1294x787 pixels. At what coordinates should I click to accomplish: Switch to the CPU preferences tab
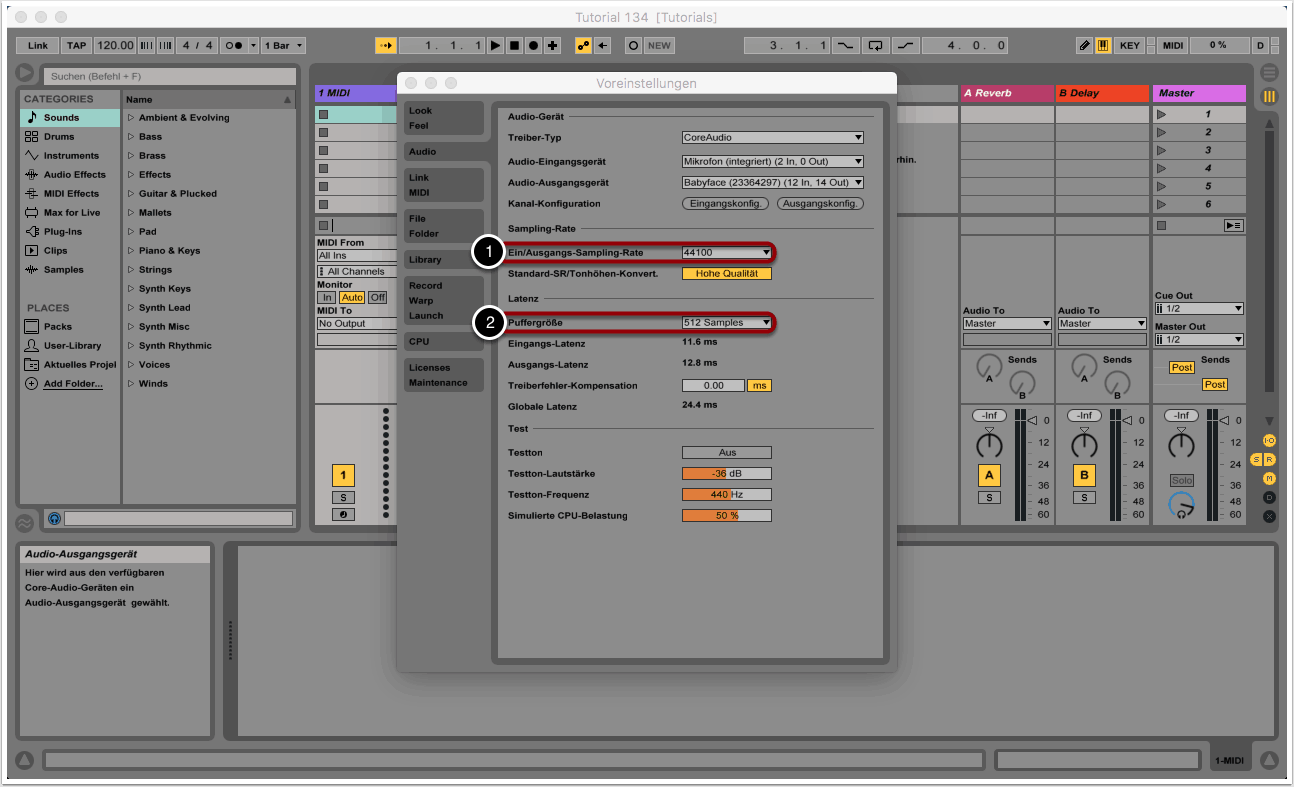click(419, 342)
